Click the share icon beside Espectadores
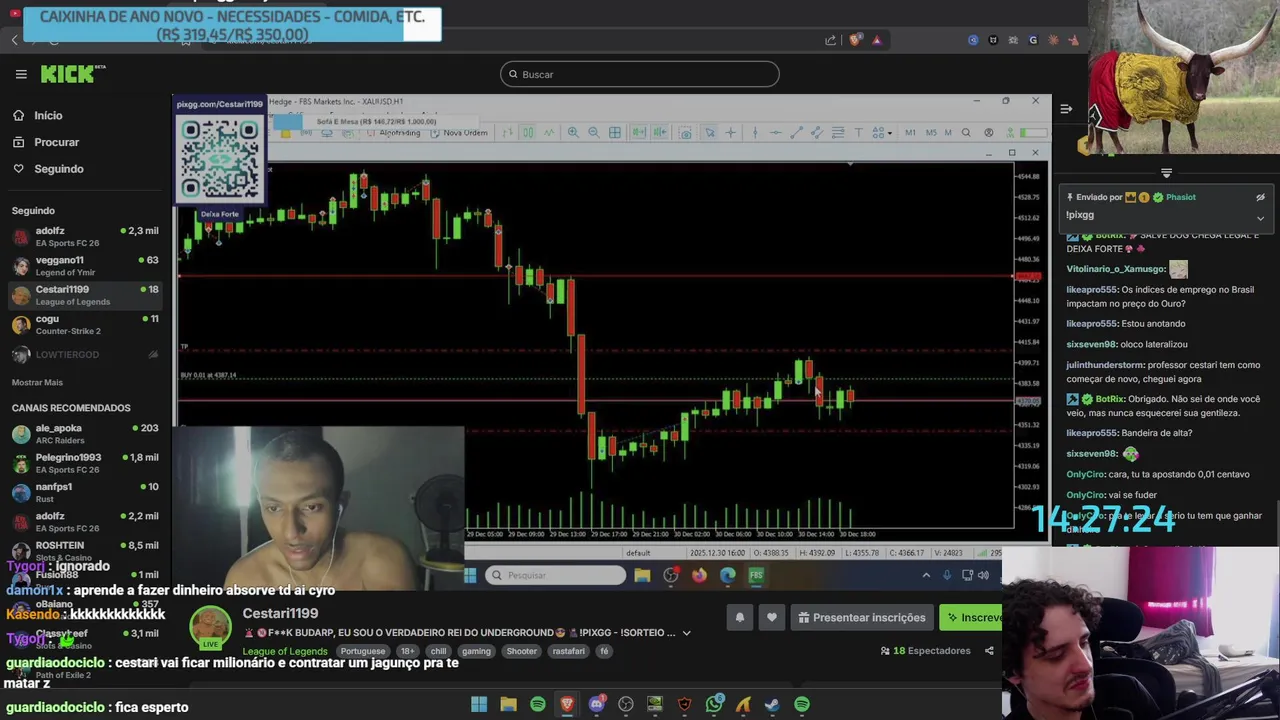This screenshot has height=720, width=1280. [x=989, y=651]
